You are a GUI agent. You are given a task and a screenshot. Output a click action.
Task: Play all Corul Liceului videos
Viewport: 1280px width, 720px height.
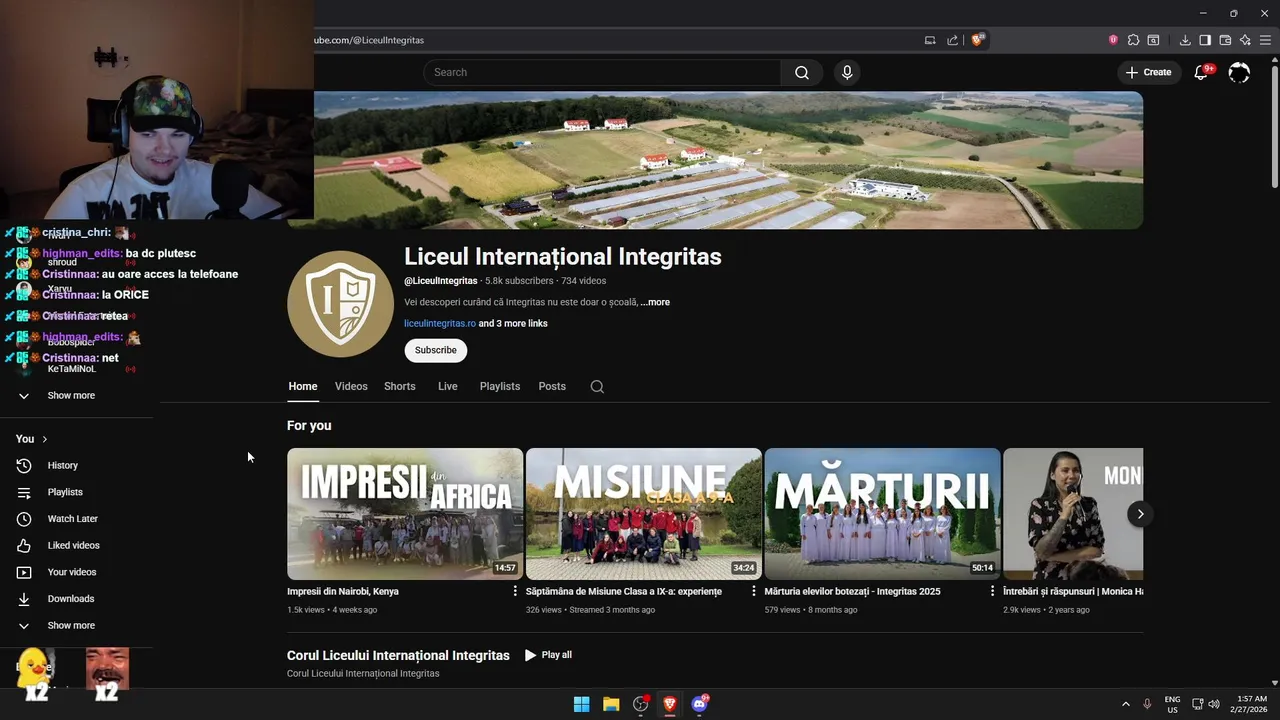(x=548, y=655)
